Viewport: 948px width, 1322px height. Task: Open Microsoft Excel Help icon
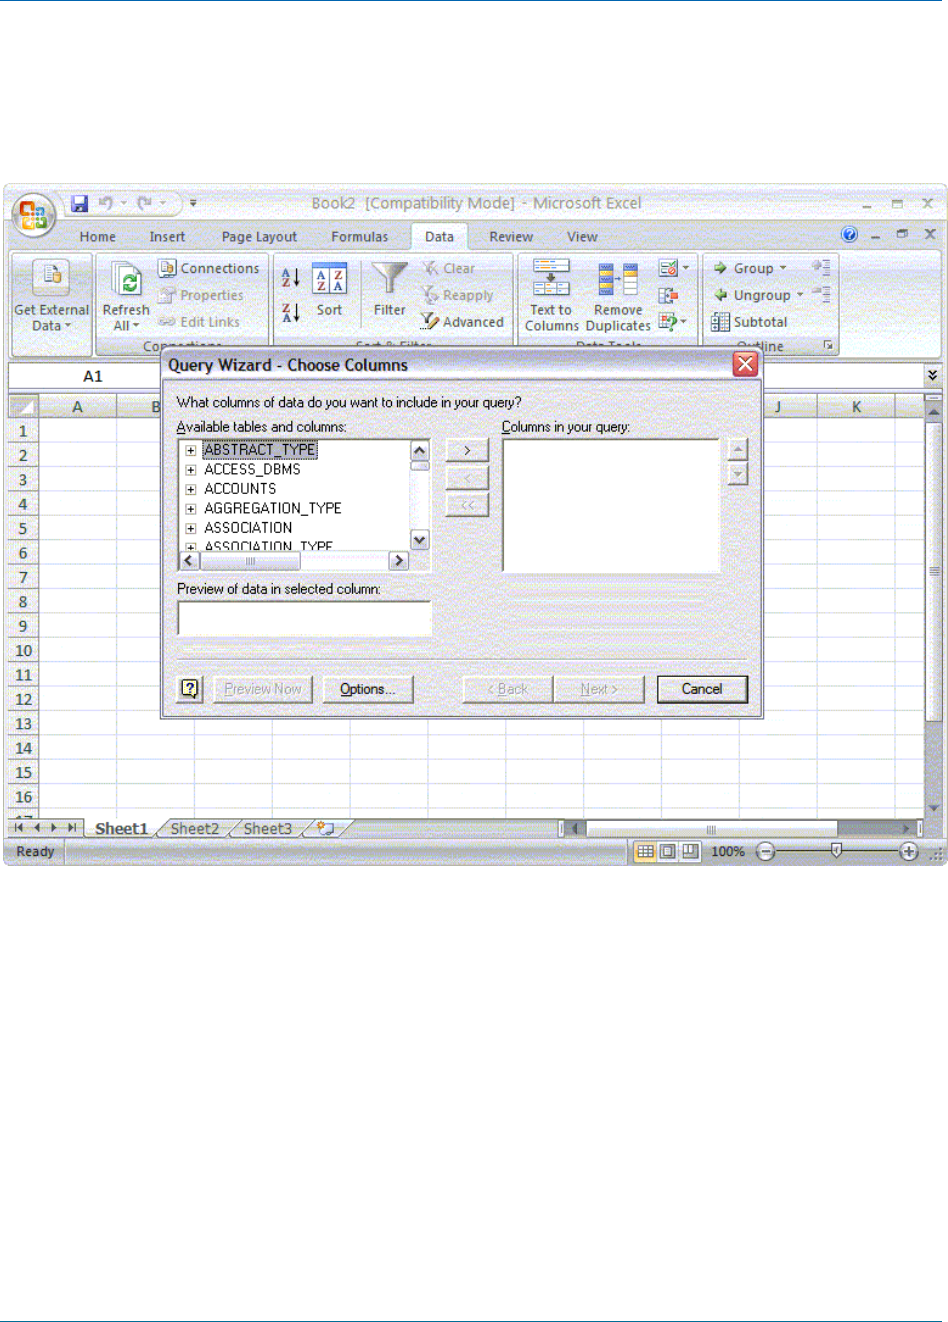pos(849,234)
